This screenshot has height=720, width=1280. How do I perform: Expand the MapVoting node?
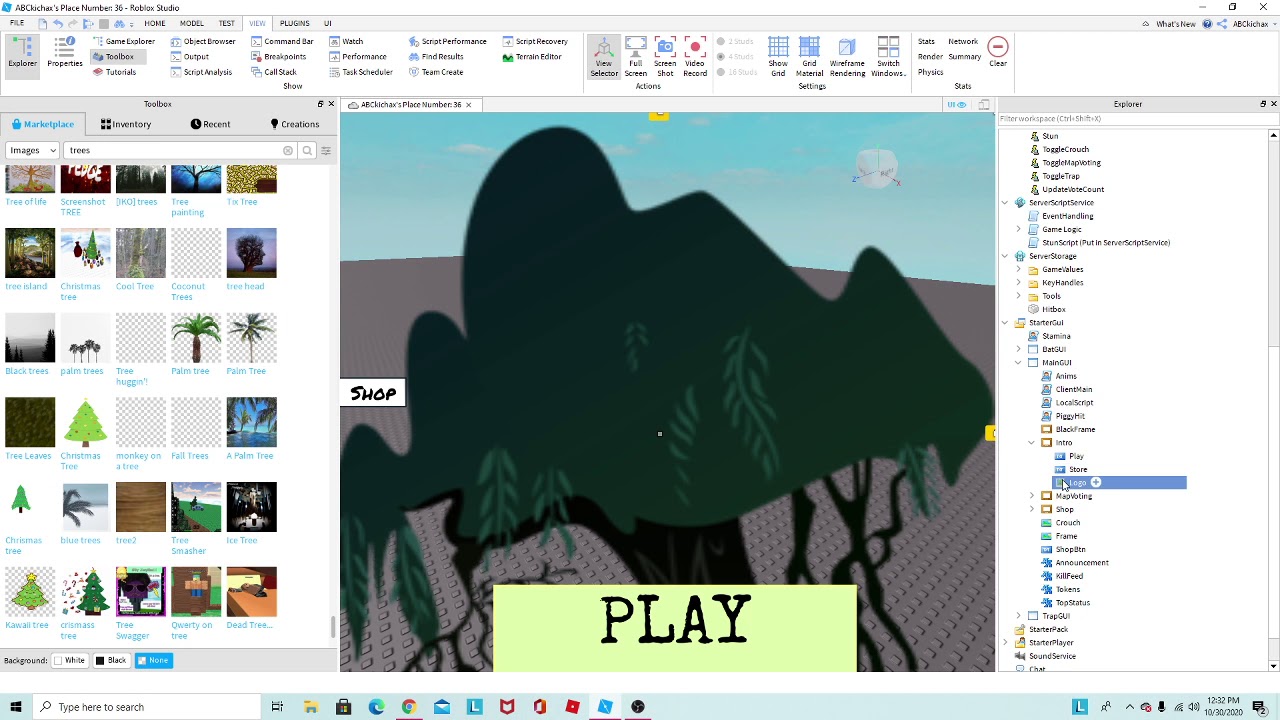(x=1032, y=496)
